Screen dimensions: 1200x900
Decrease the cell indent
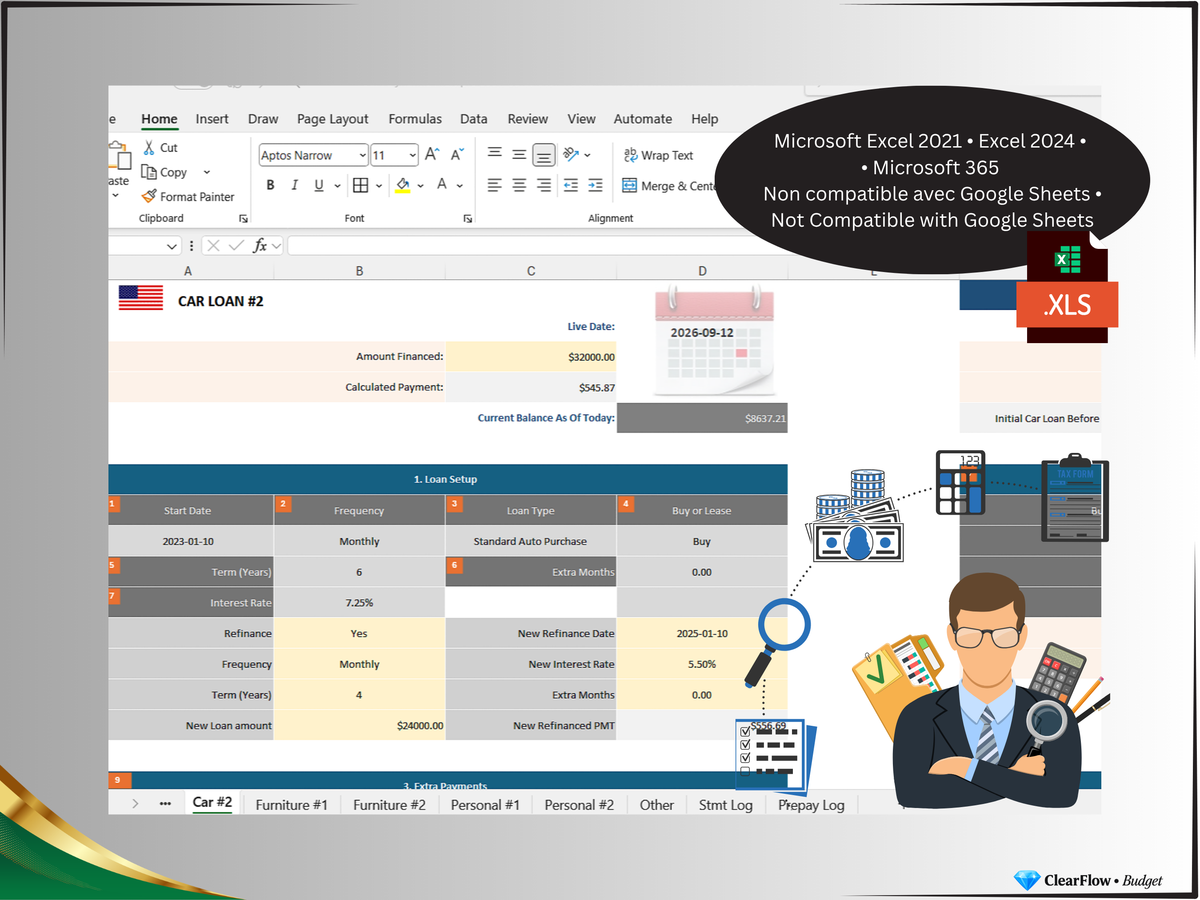(x=571, y=185)
